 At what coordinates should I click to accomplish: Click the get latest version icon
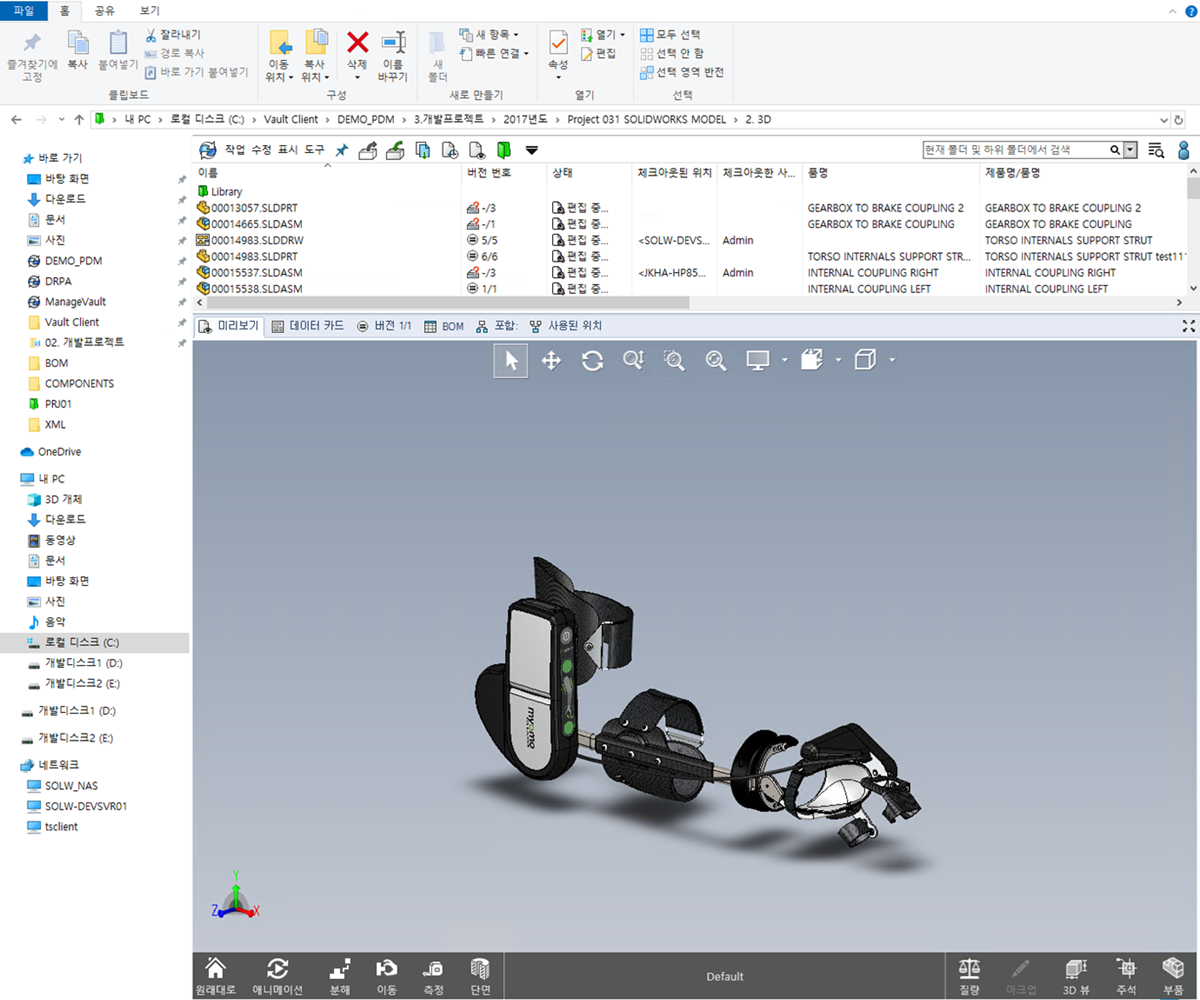423,150
